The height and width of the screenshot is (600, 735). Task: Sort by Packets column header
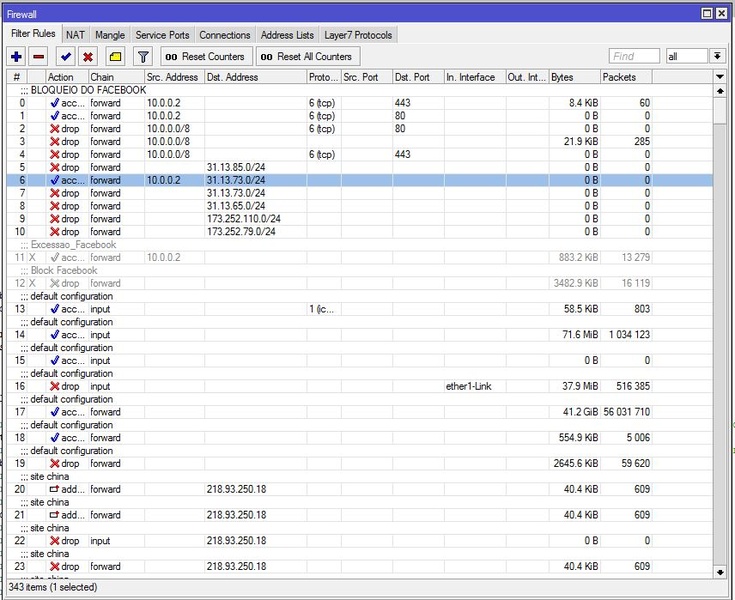626,77
